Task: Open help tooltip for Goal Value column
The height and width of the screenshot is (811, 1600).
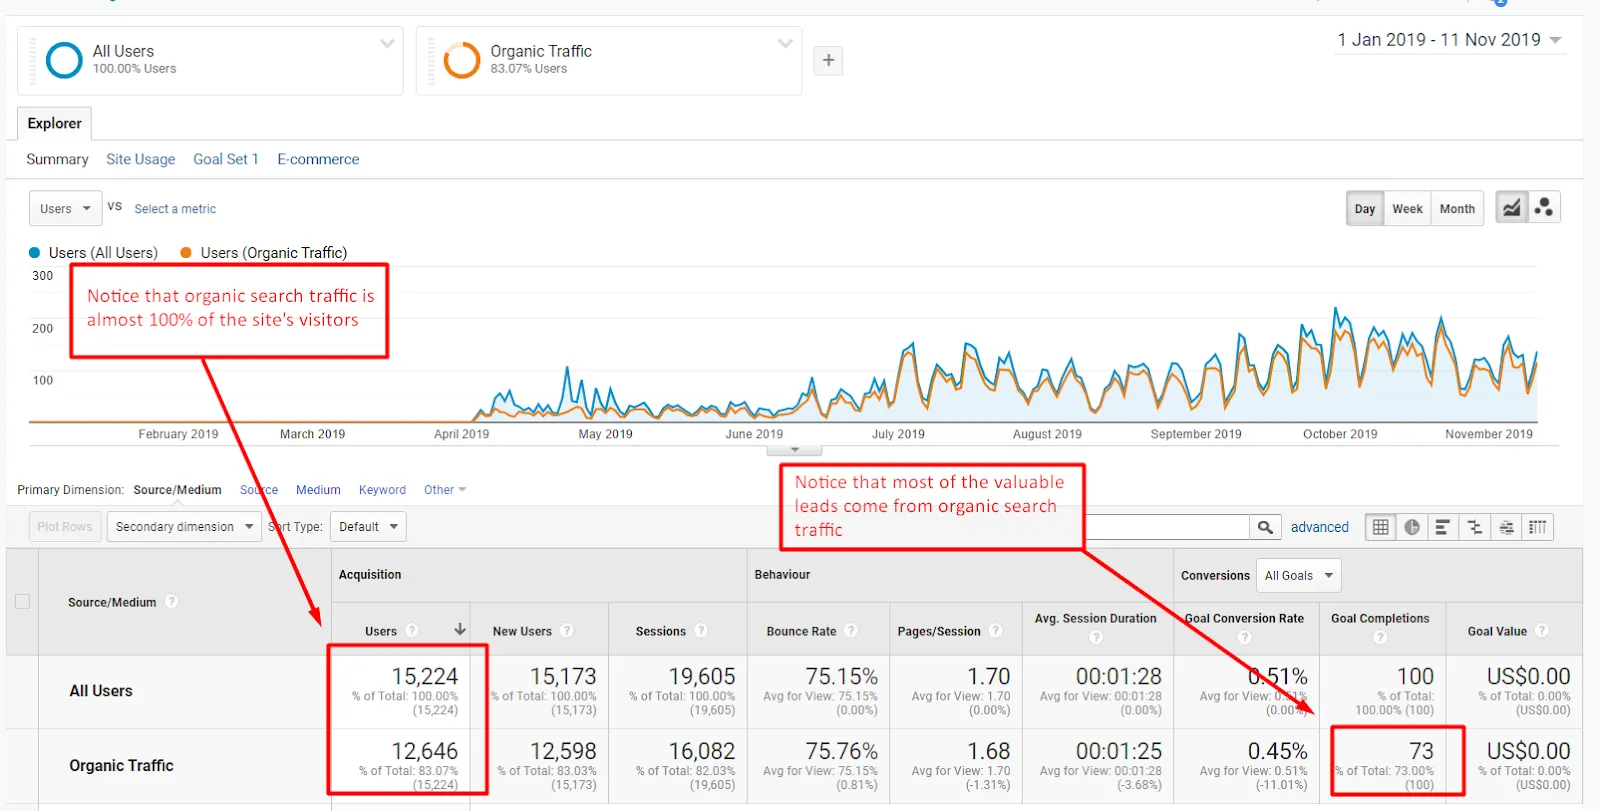Action: [1542, 631]
